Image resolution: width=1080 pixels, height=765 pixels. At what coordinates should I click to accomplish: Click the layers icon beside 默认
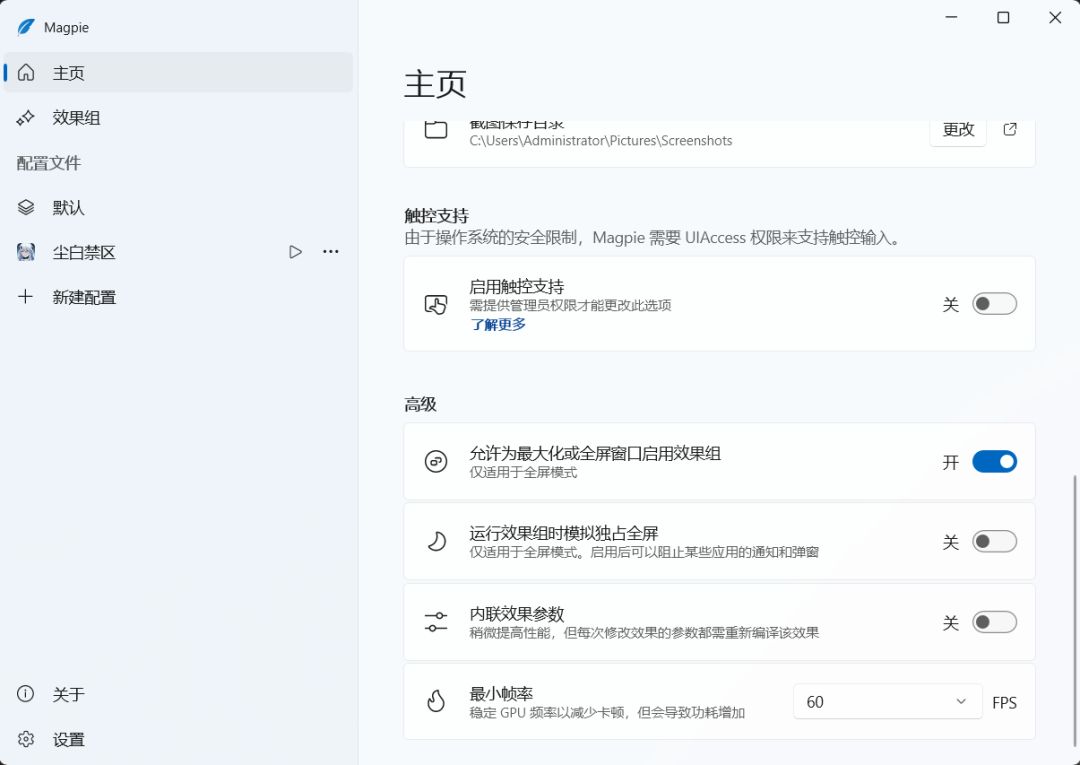25,207
